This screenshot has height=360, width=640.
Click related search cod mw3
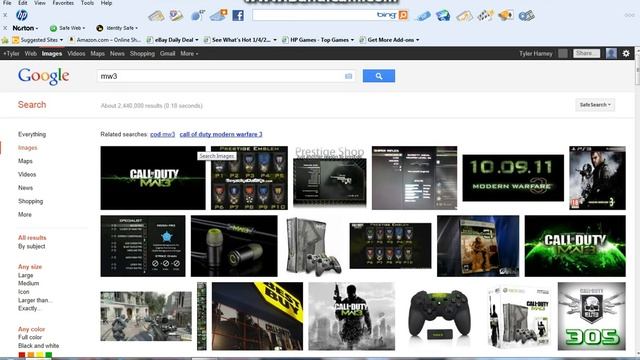[162, 134]
